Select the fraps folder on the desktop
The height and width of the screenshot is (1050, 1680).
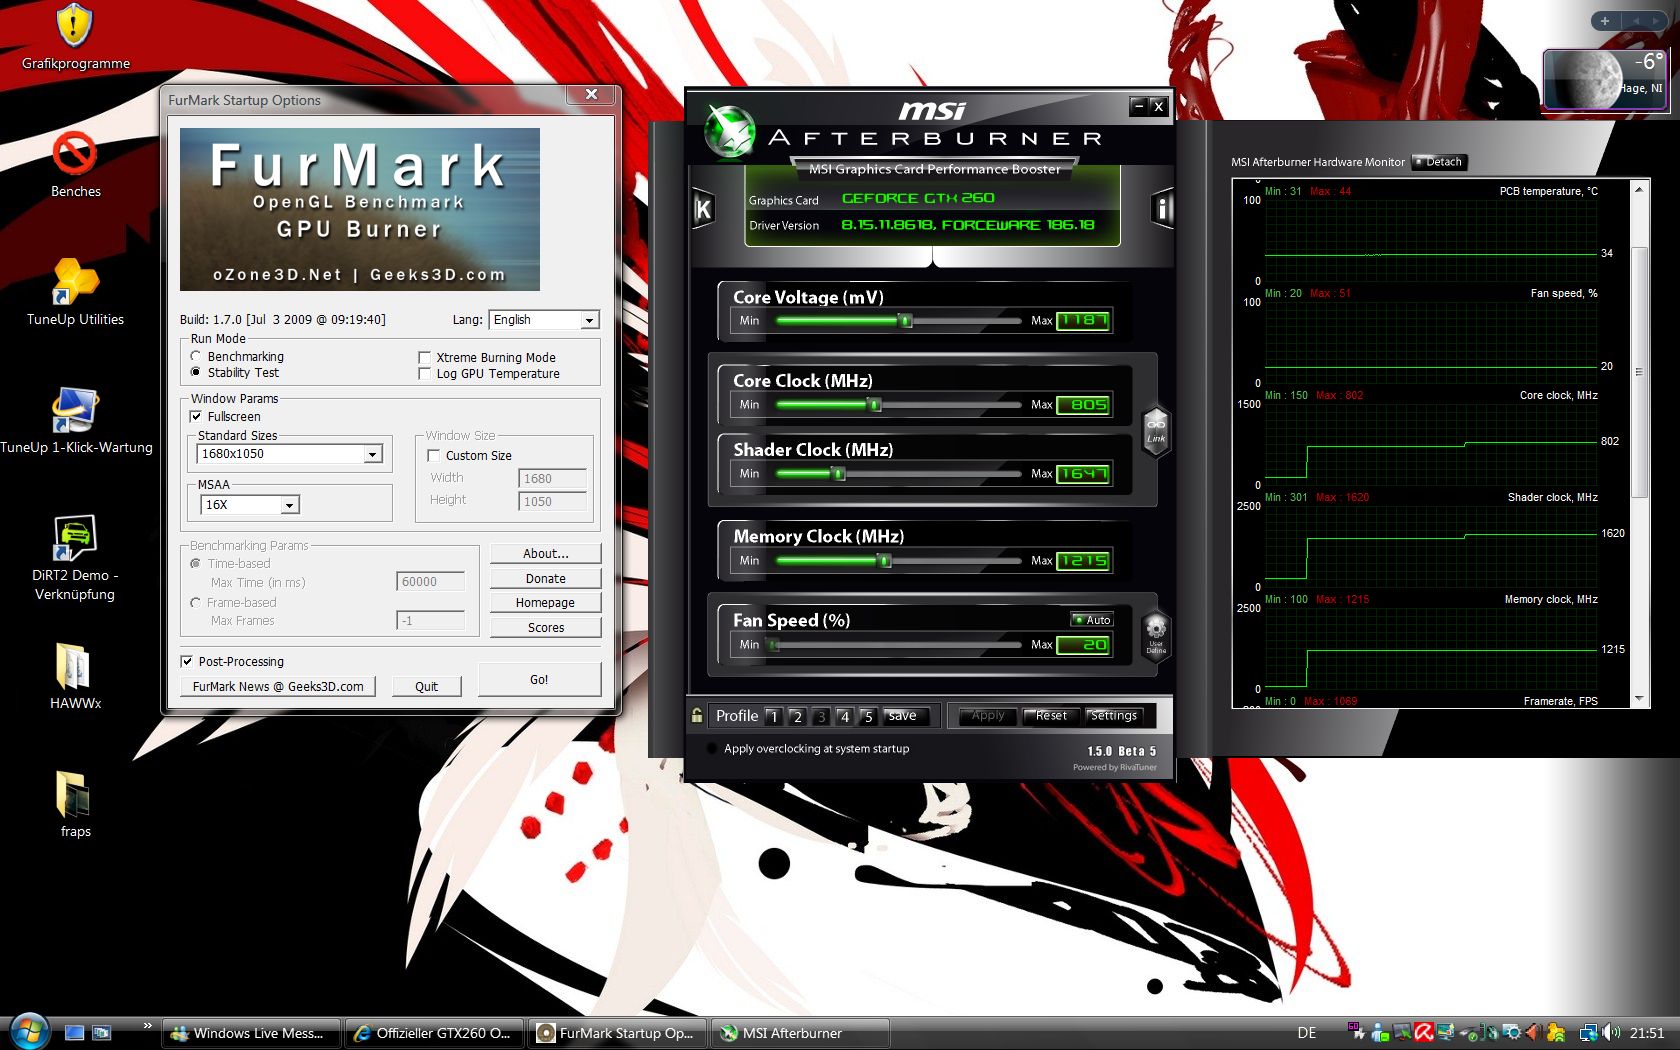coord(76,805)
